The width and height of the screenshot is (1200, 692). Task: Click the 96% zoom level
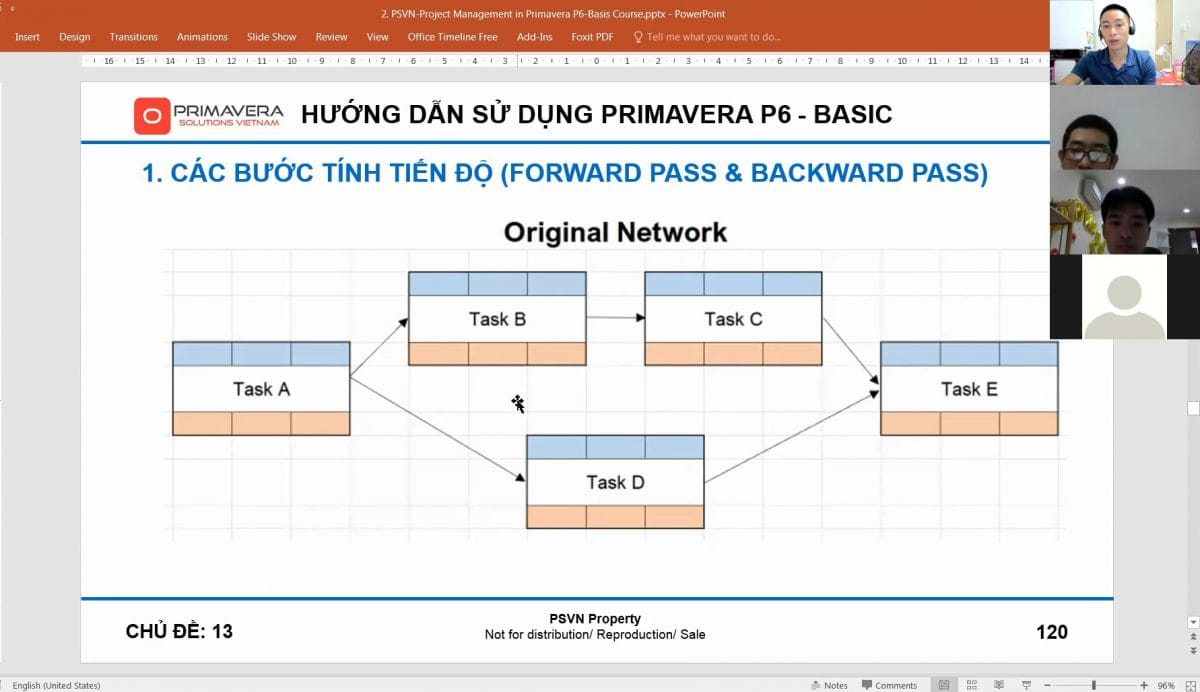1166,685
